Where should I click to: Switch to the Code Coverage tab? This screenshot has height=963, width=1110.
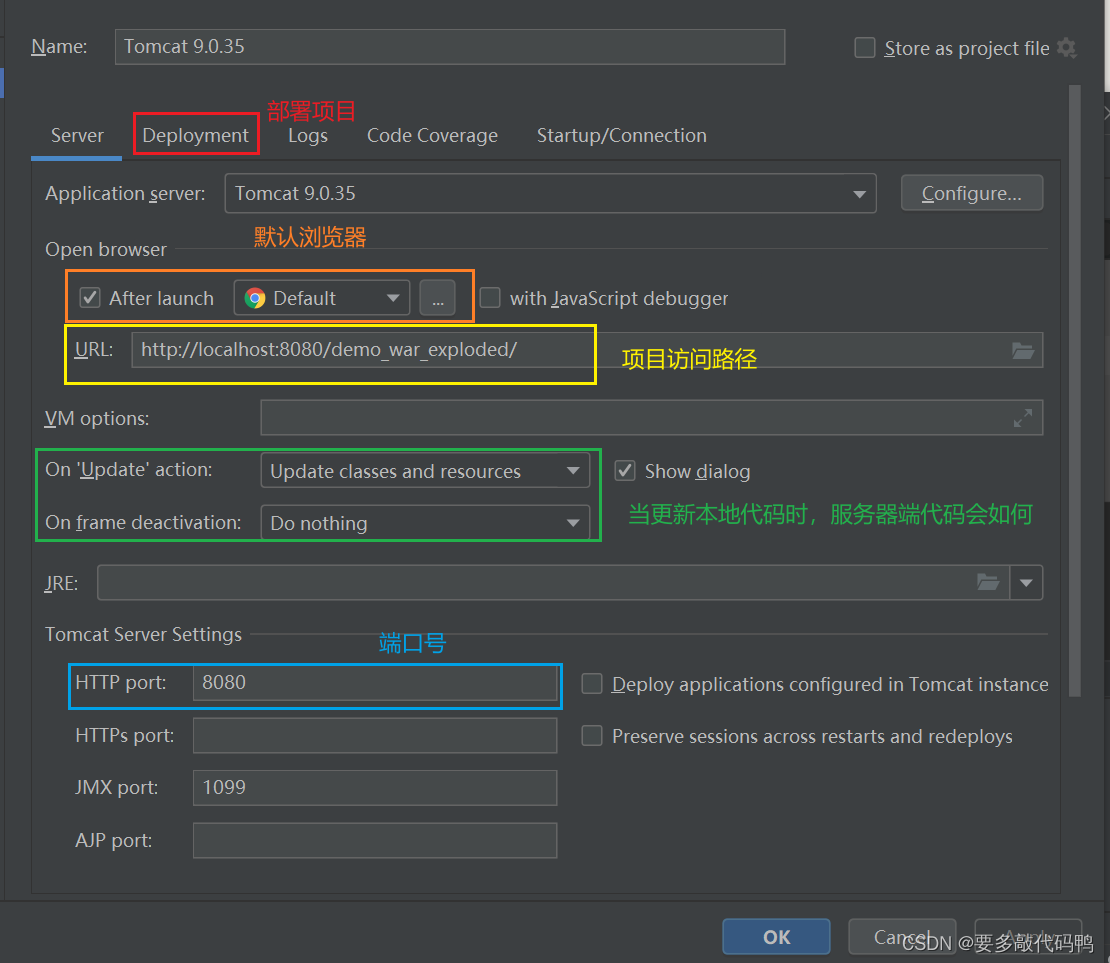coord(433,135)
